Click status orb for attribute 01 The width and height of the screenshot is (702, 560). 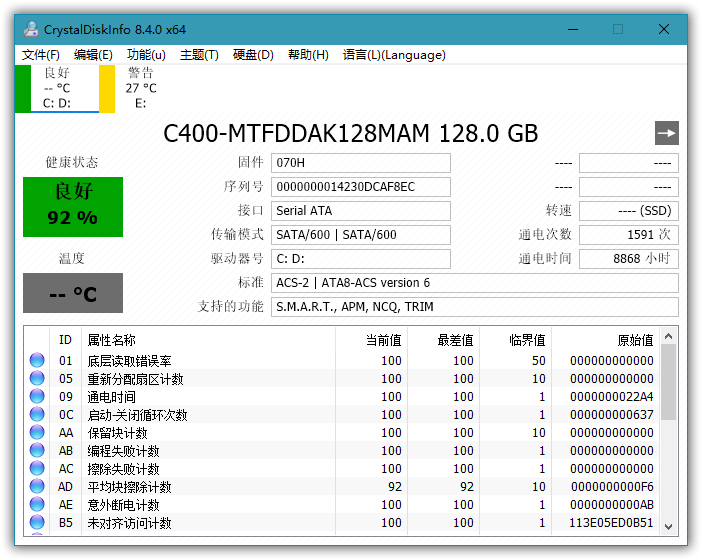[x=37, y=360]
